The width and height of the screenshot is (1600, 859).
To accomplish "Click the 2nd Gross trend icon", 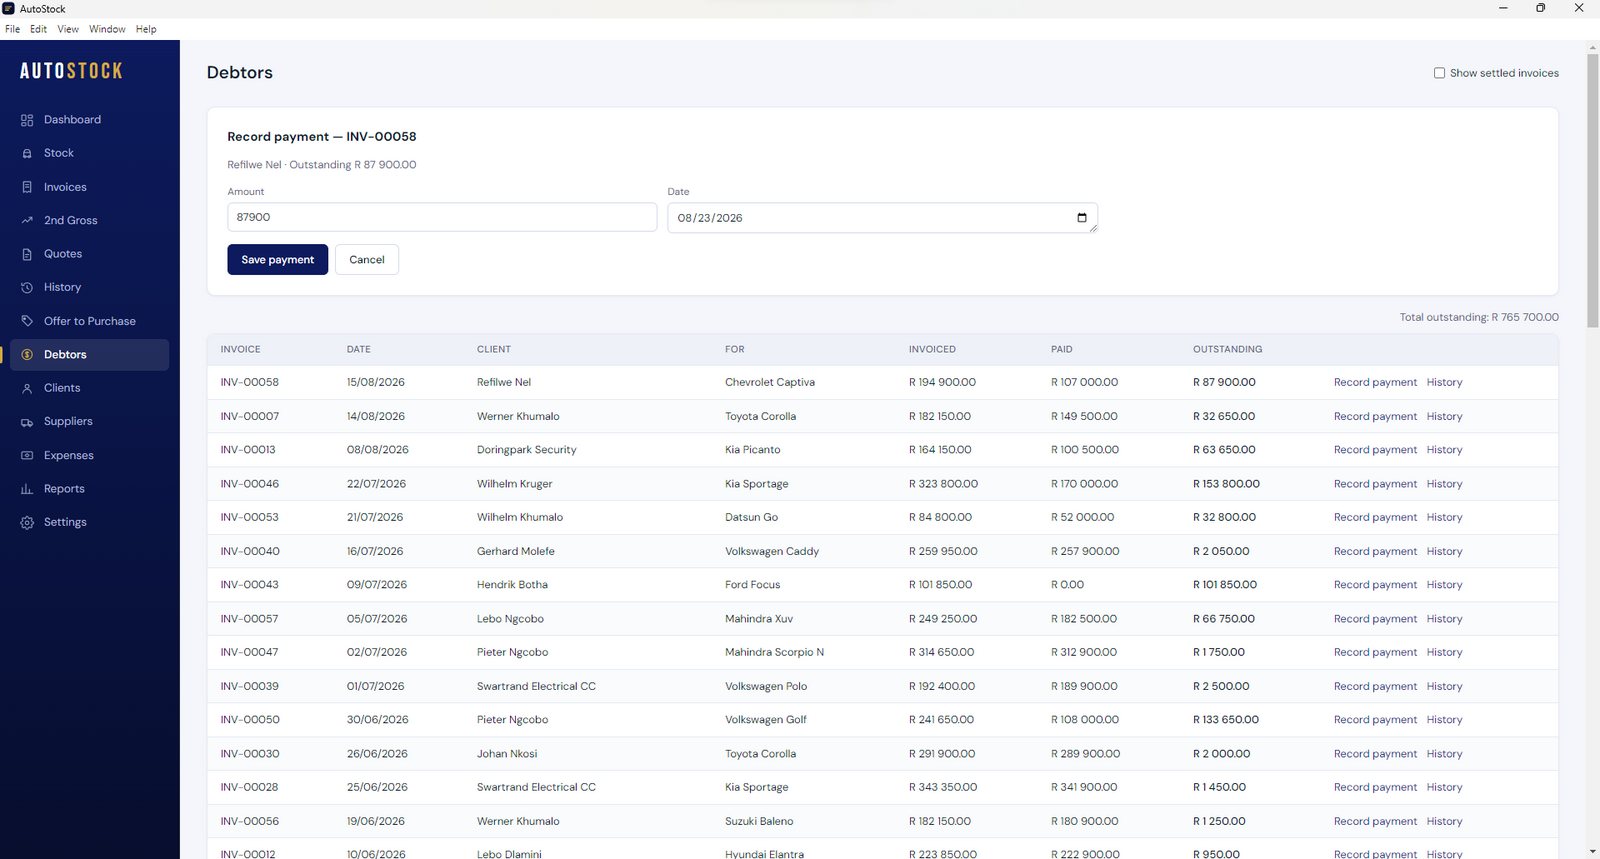I will click(27, 221).
